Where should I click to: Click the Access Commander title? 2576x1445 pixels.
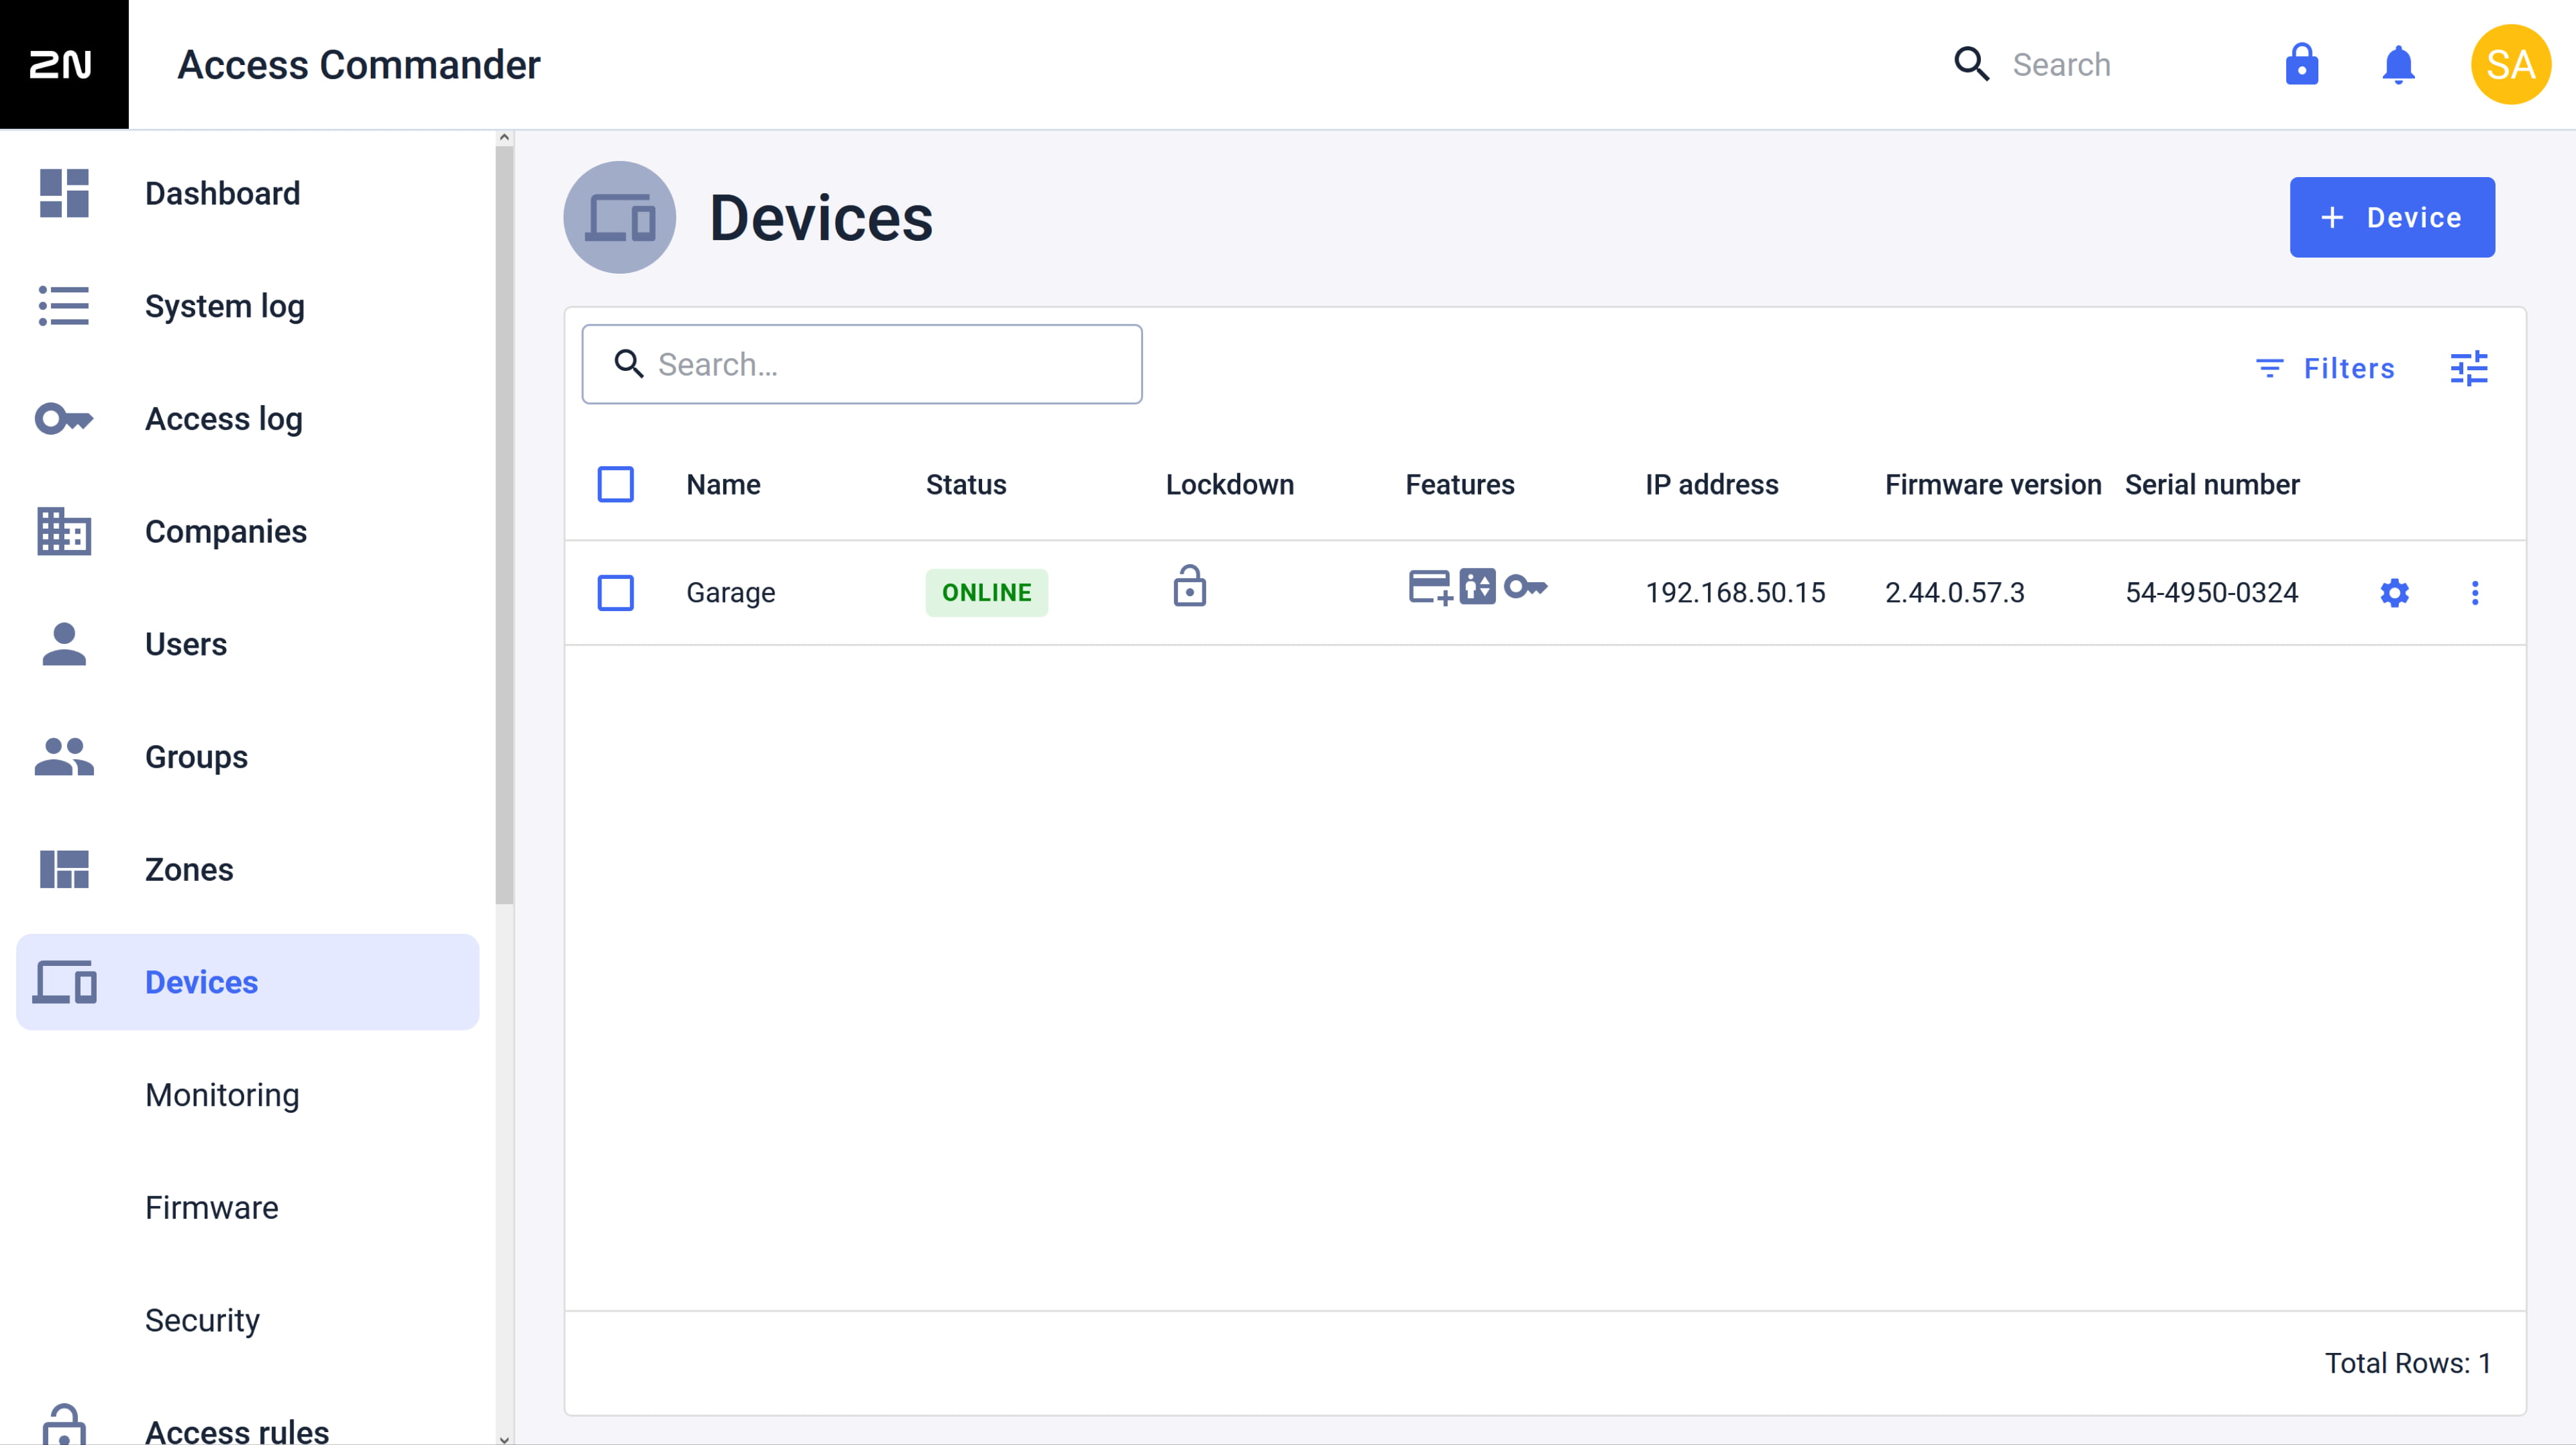point(359,65)
